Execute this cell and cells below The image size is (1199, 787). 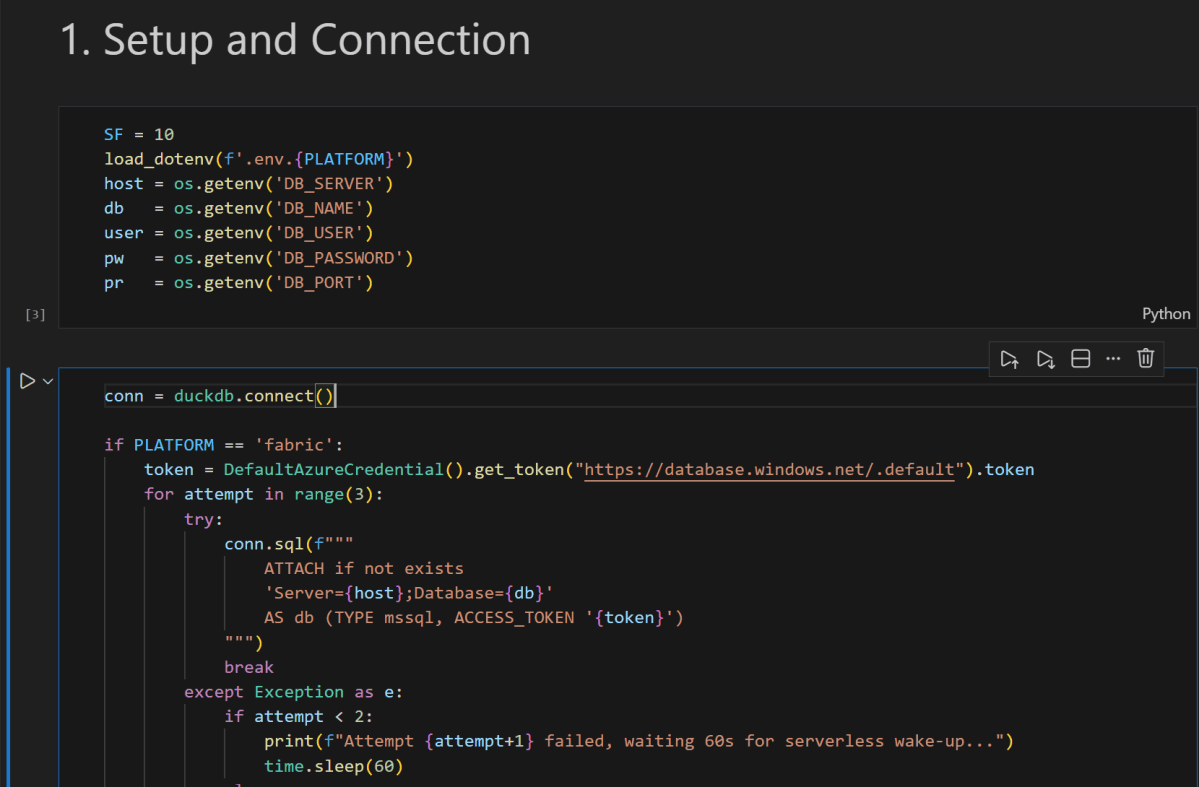(1045, 358)
